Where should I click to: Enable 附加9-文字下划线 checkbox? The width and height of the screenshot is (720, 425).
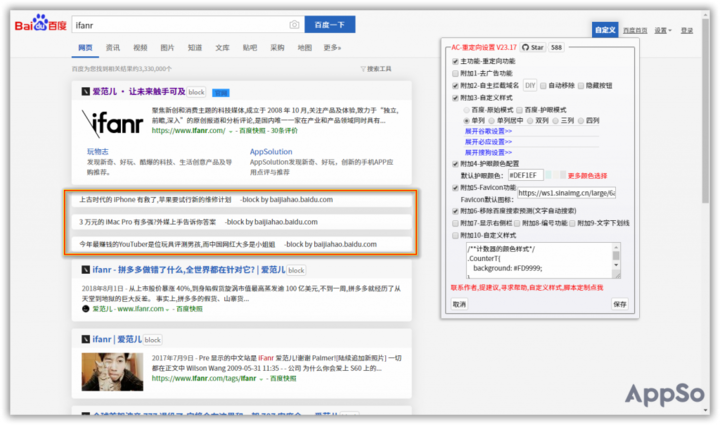pyautogui.click(x=572, y=224)
